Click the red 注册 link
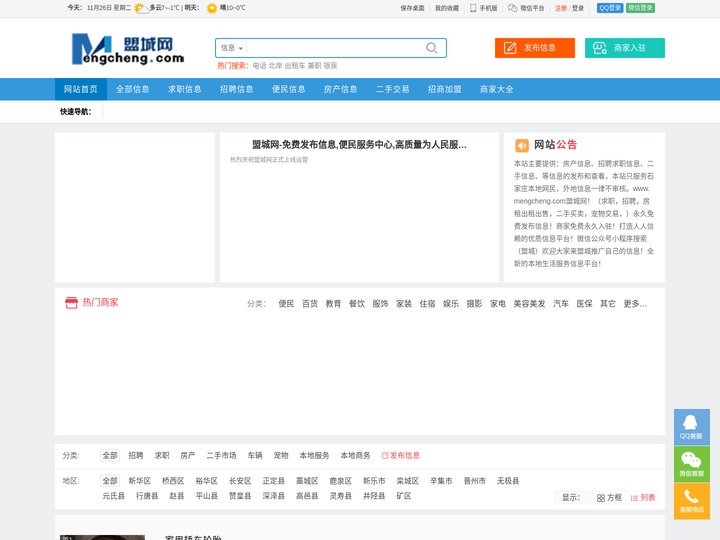The height and width of the screenshot is (540, 720). click(x=561, y=8)
